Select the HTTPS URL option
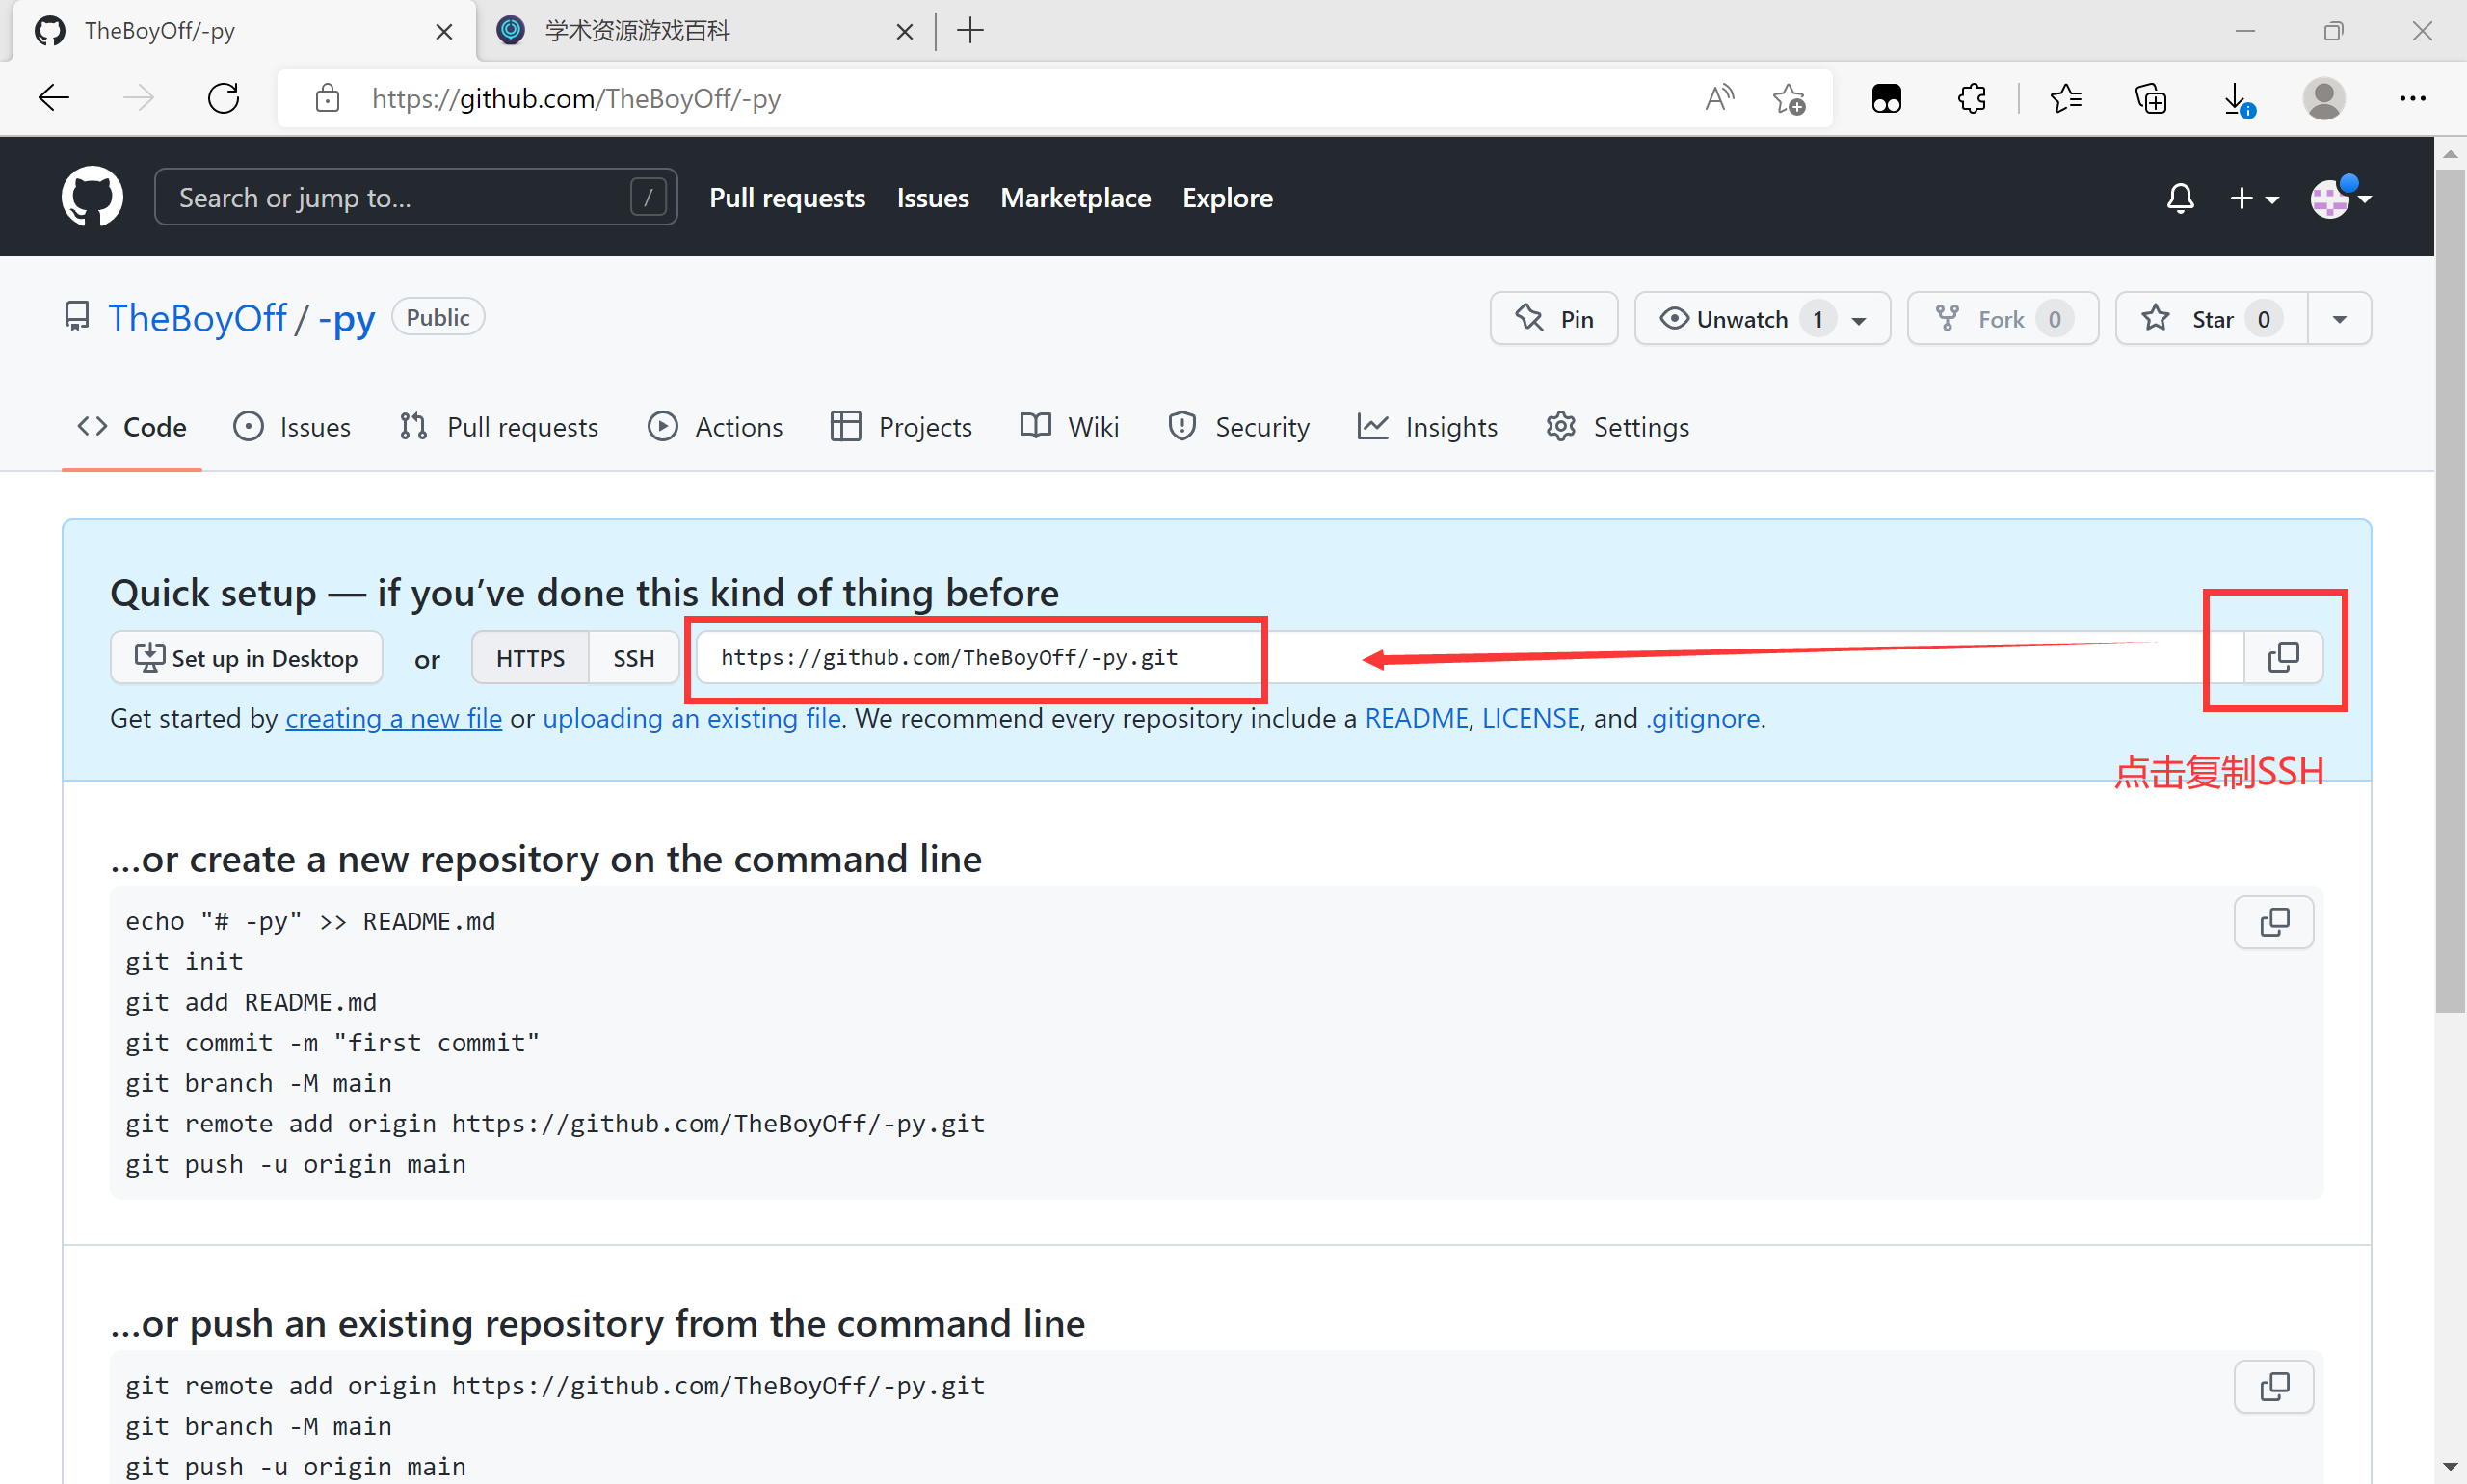This screenshot has height=1484, width=2467. coord(530,658)
